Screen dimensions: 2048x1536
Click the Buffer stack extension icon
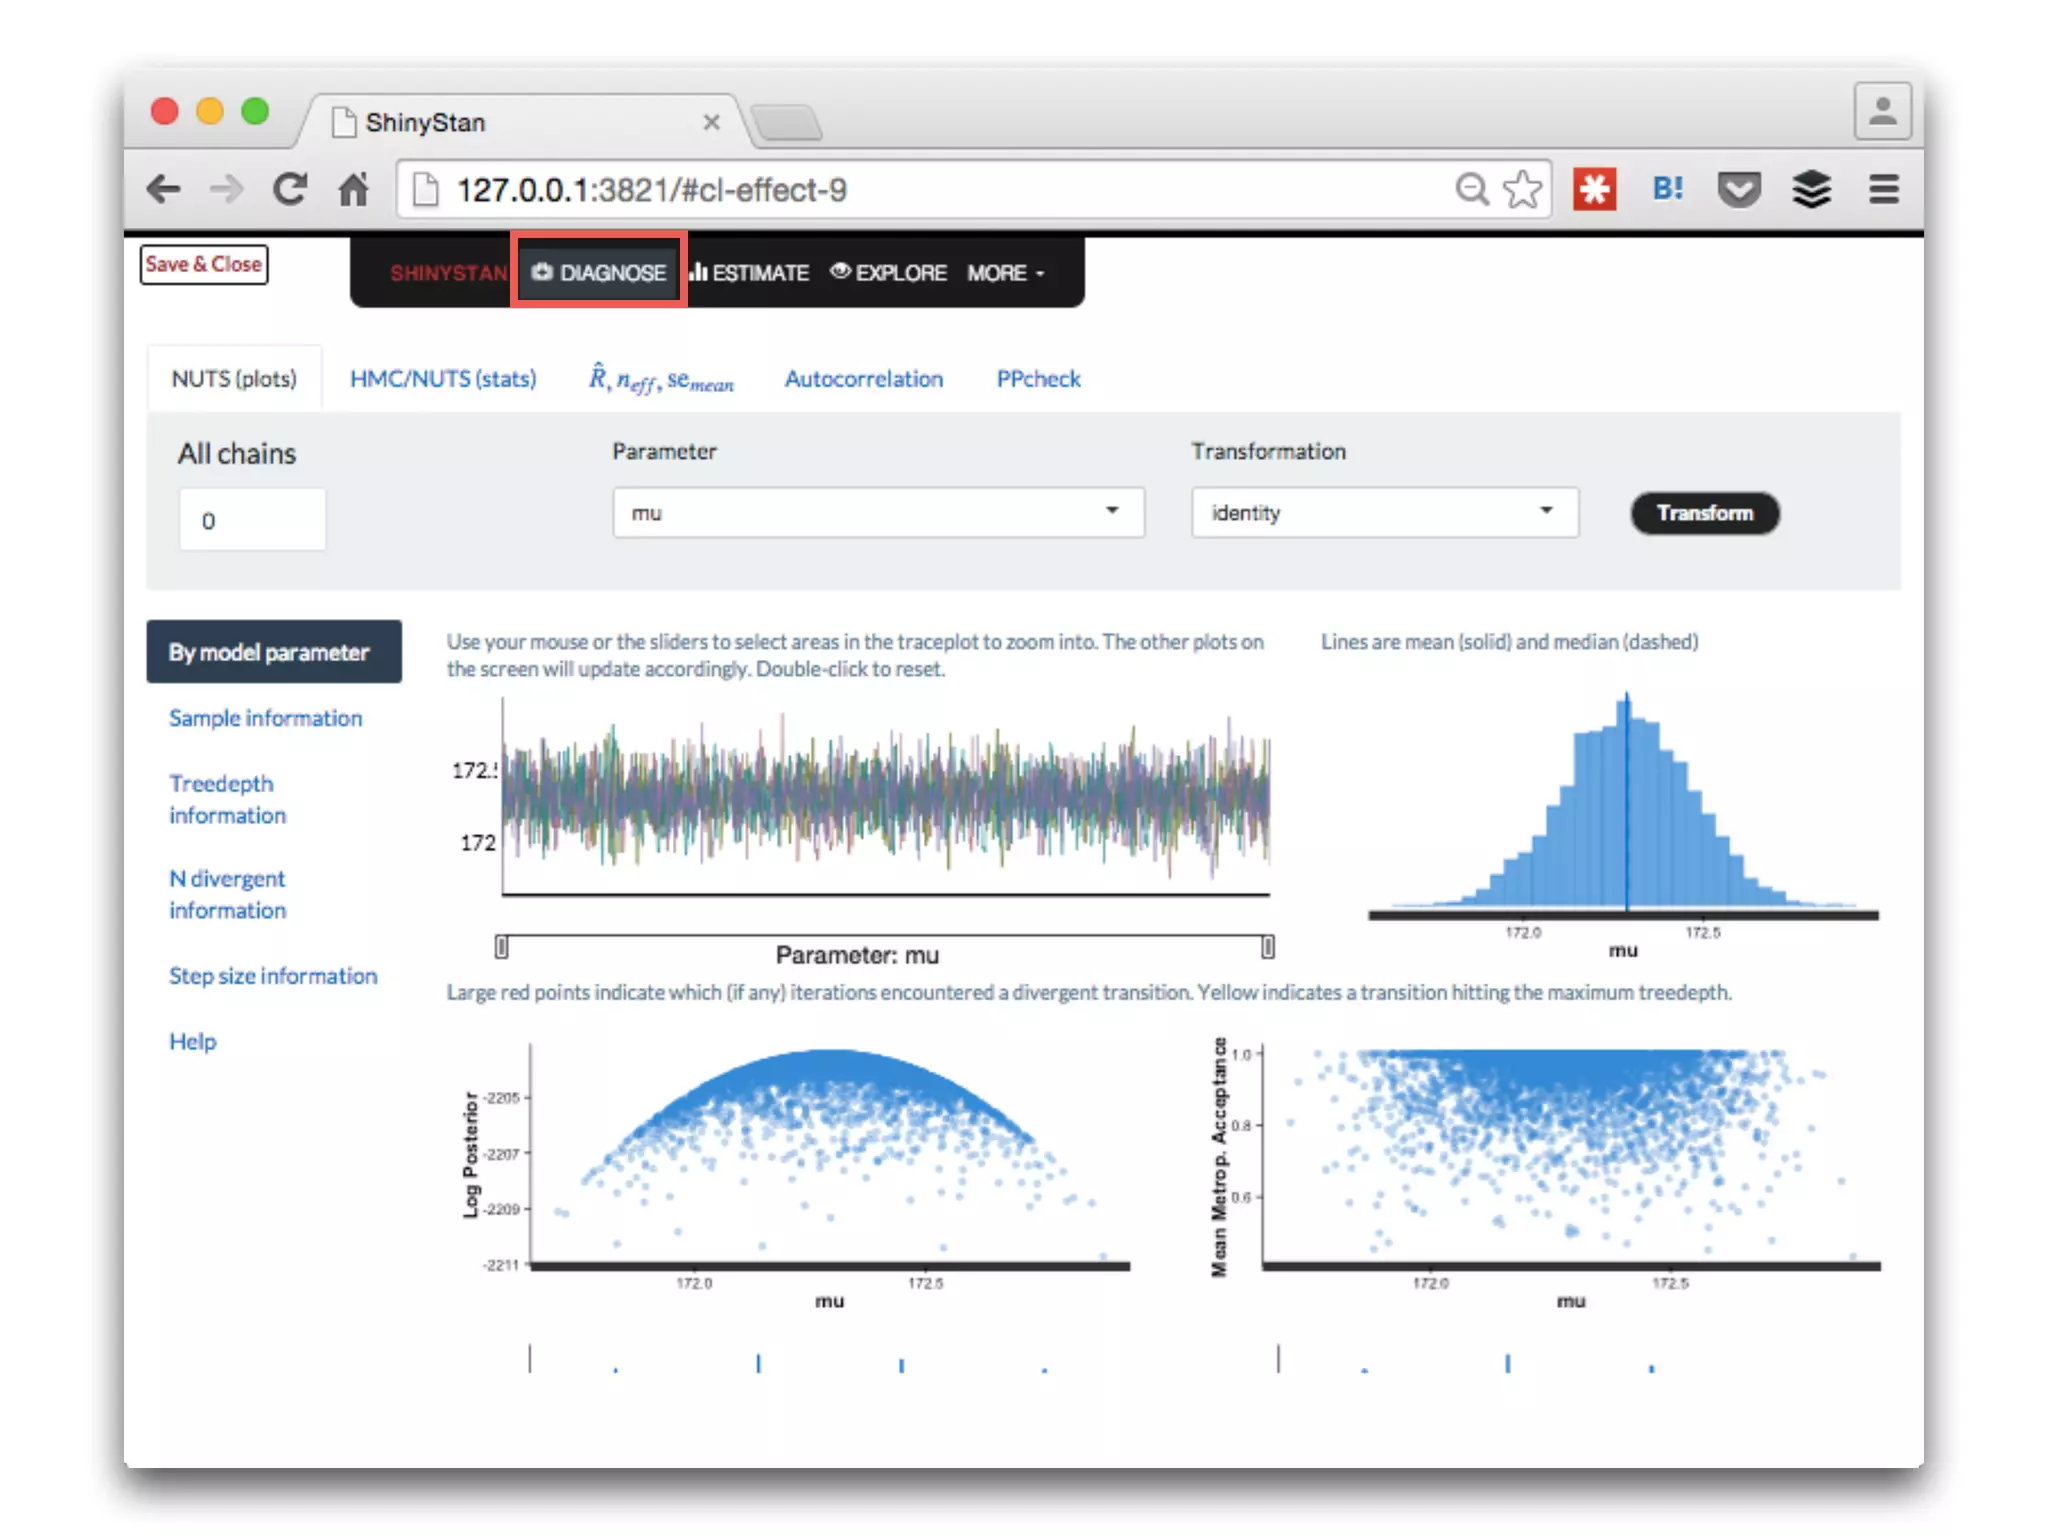click(x=1811, y=189)
